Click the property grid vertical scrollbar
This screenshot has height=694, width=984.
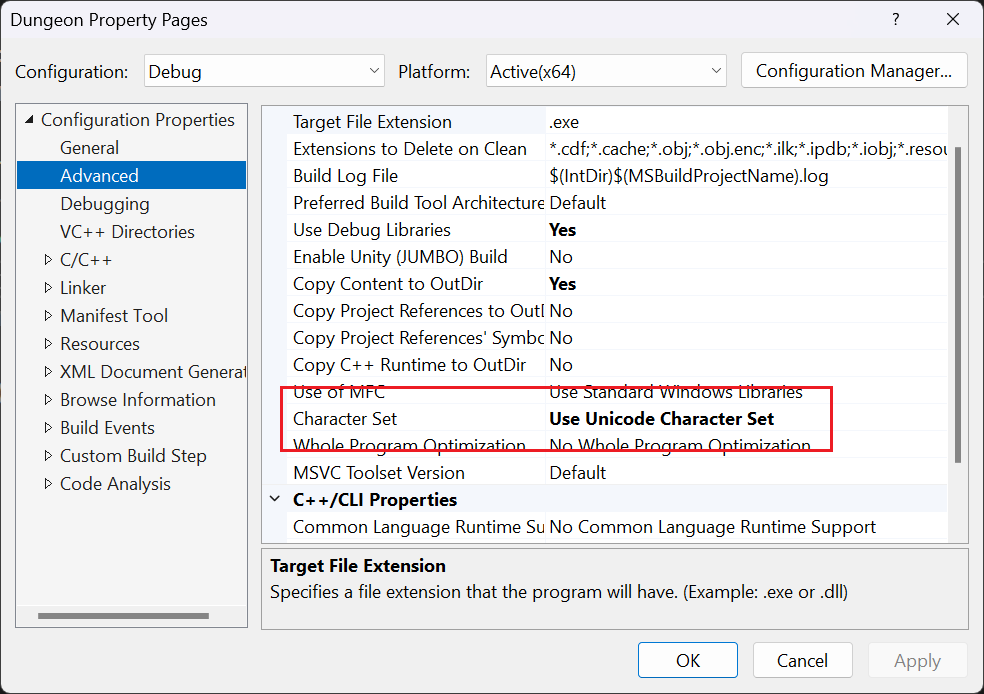[957, 300]
